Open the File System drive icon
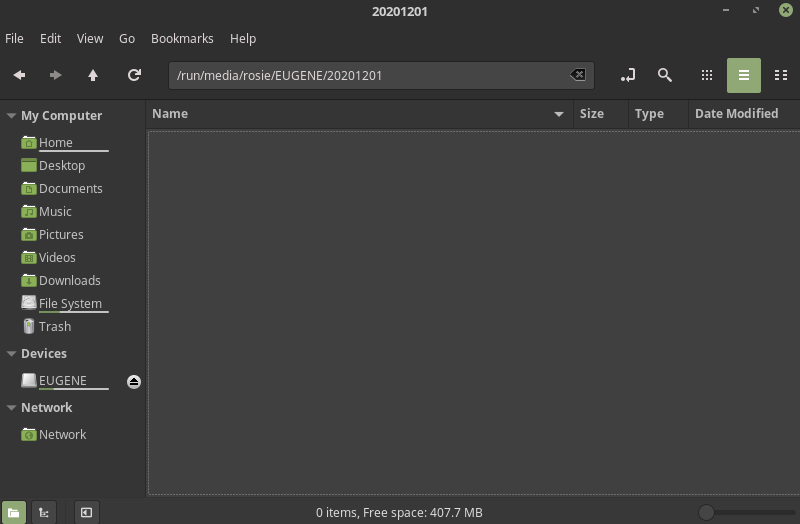 click(x=29, y=303)
